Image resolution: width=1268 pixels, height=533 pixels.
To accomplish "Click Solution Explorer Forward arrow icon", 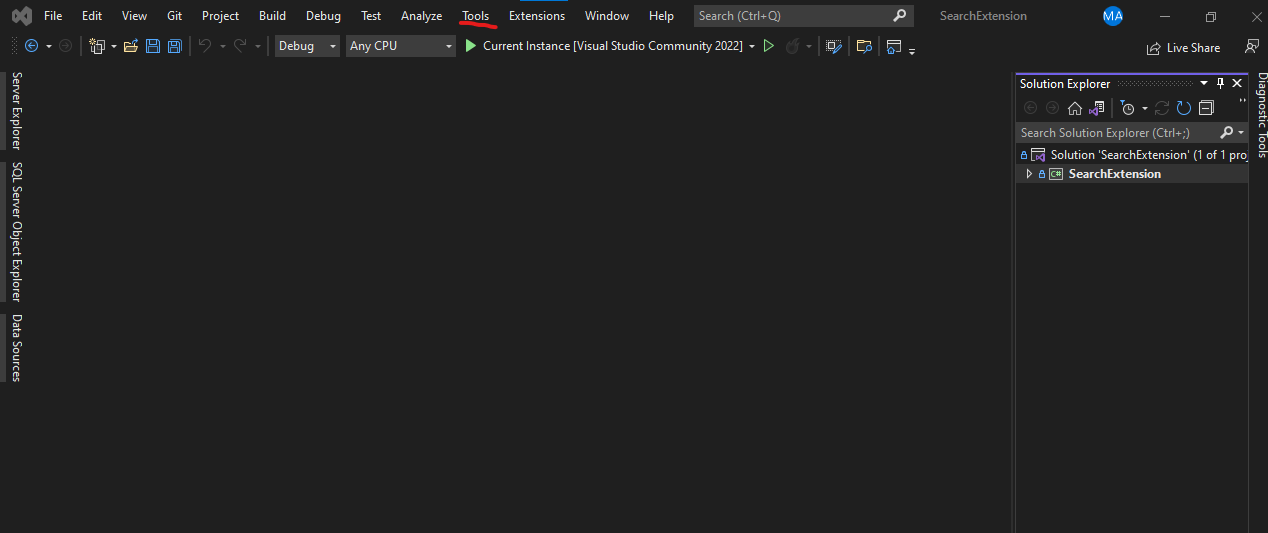I will (1052, 108).
